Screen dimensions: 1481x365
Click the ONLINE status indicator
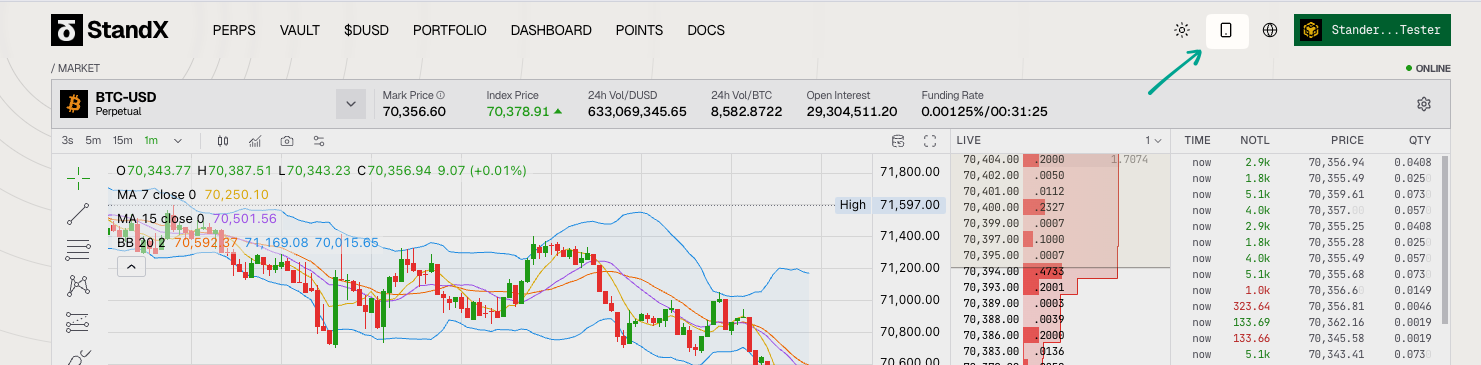point(1428,69)
